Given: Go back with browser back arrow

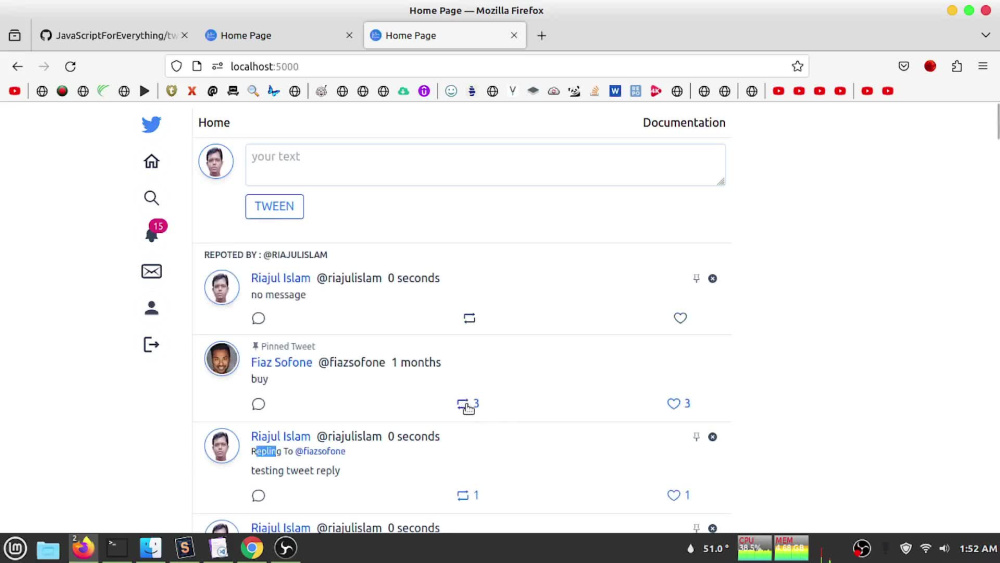Looking at the screenshot, I should [x=17, y=66].
